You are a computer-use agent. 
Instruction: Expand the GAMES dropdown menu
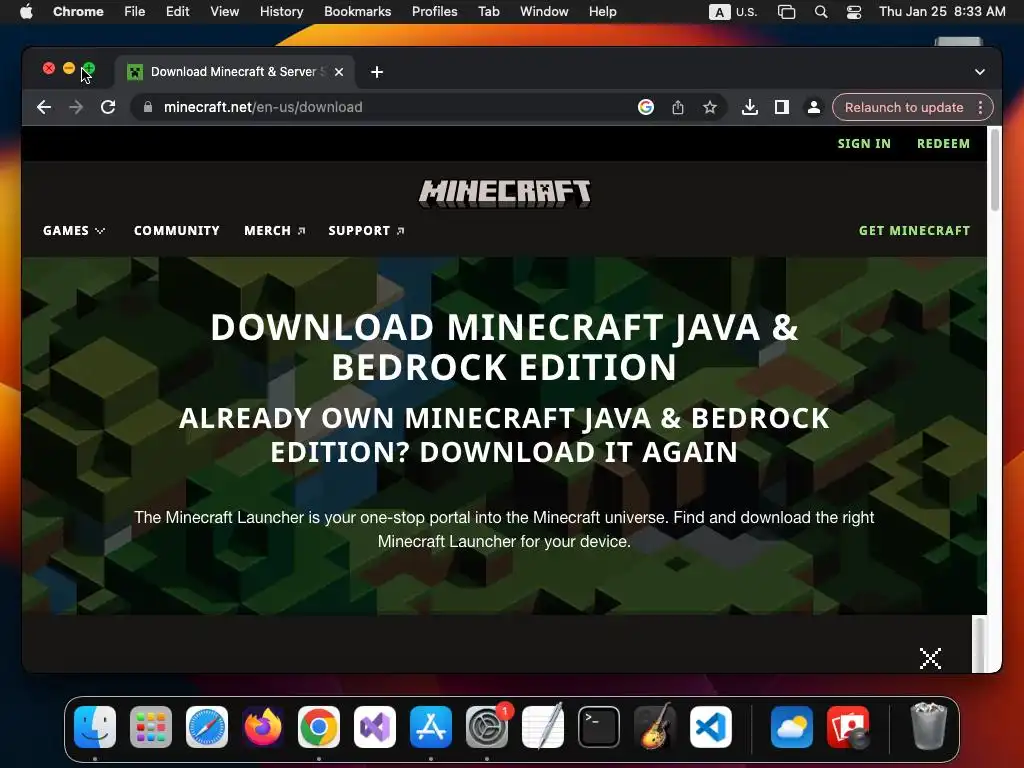click(x=74, y=231)
